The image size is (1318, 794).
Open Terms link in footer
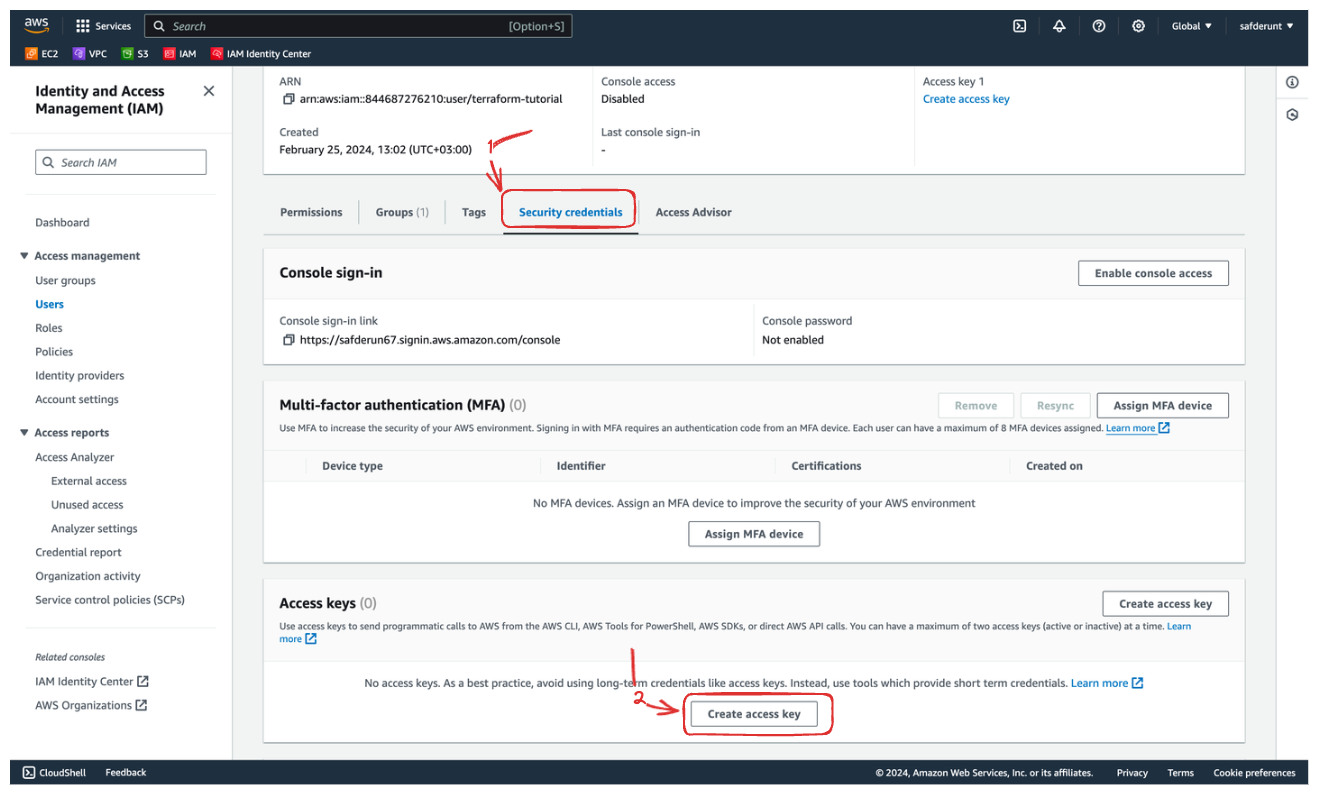(x=1180, y=772)
